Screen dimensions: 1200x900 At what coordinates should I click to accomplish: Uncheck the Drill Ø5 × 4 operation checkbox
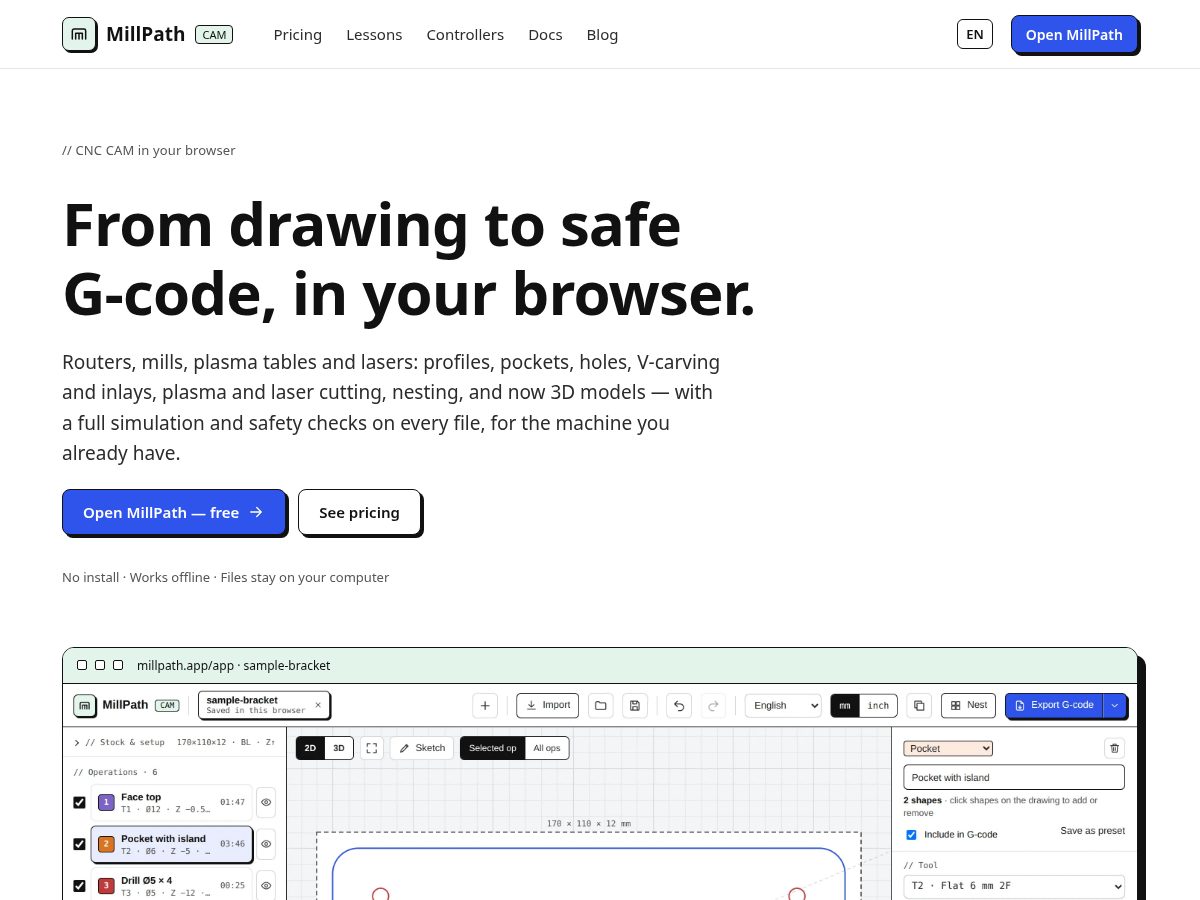pos(79,886)
